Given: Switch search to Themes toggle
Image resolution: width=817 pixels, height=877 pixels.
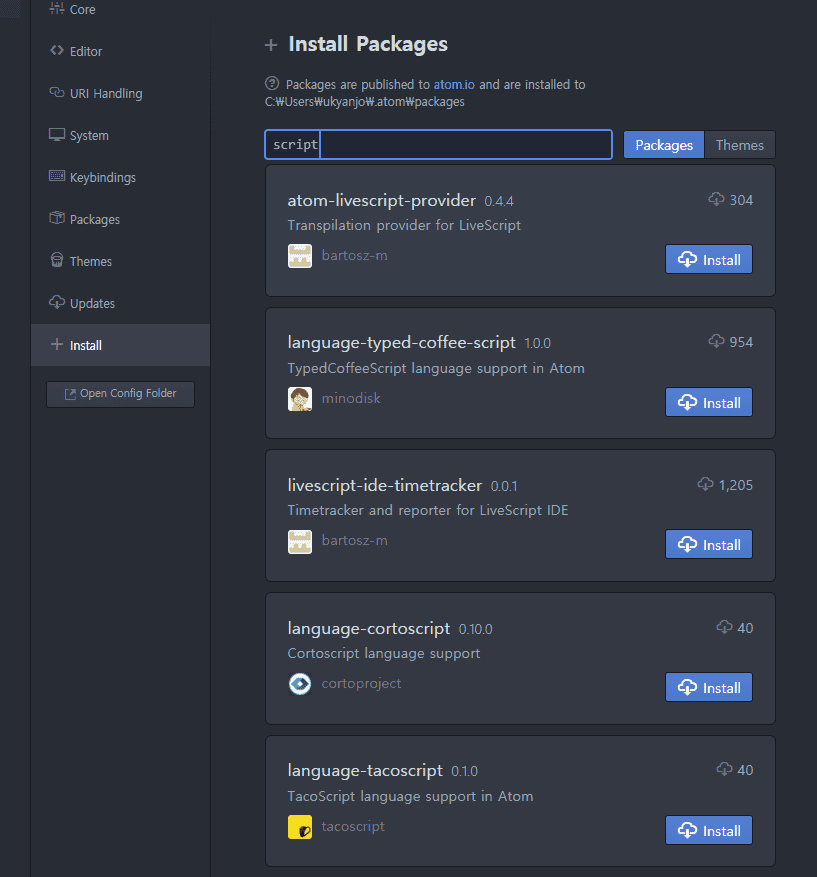Looking at the screenshot, I should 740,145.
